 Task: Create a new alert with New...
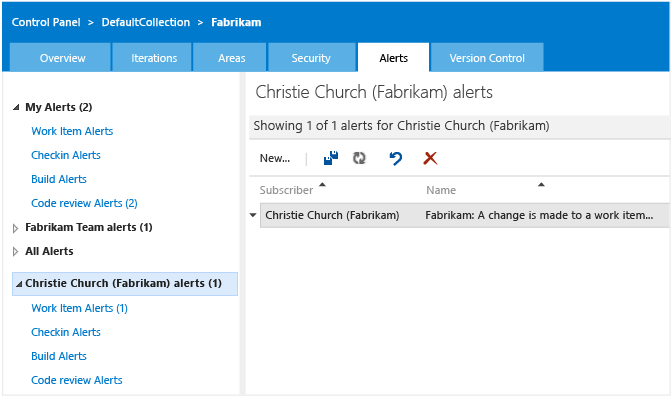275,158
